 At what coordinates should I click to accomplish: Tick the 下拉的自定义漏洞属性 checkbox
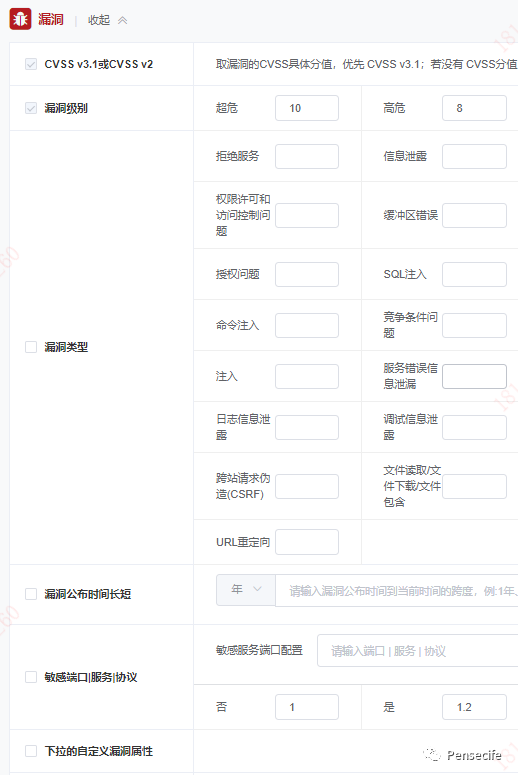(31, 751)
